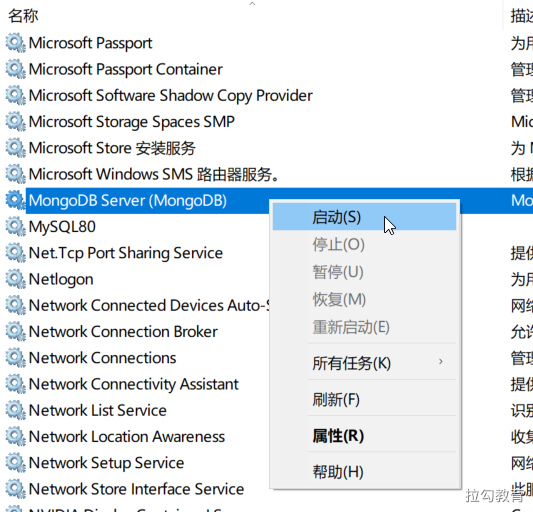Screen dimensions: 533x512
Task: Expand the 所有任务(K) submenu arrow
Action: click(x=441, y=362)
